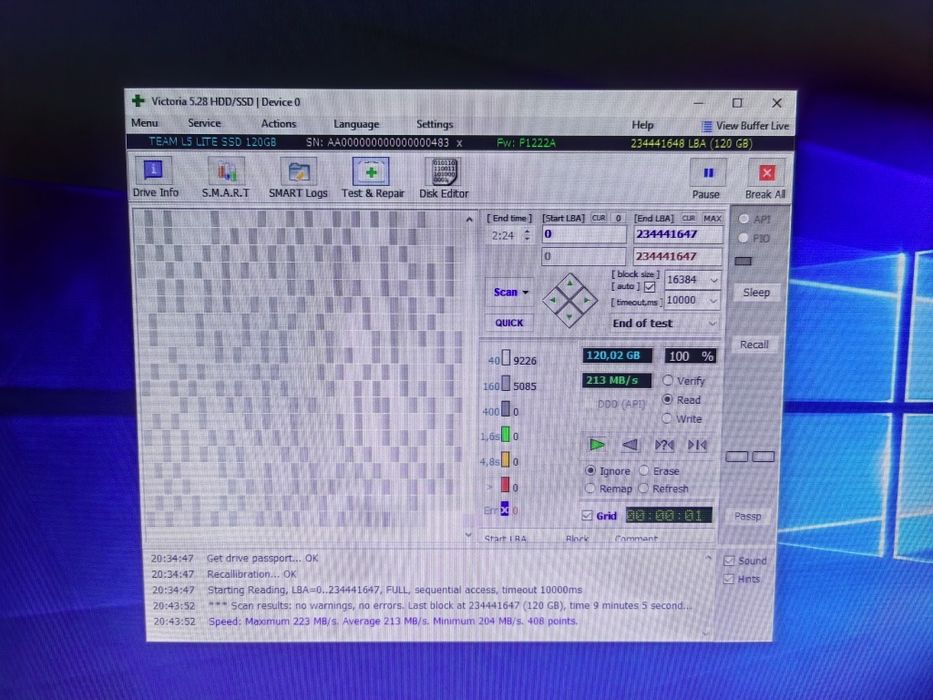Click the jump-to-end scan mode button

[x=697, y=445]
